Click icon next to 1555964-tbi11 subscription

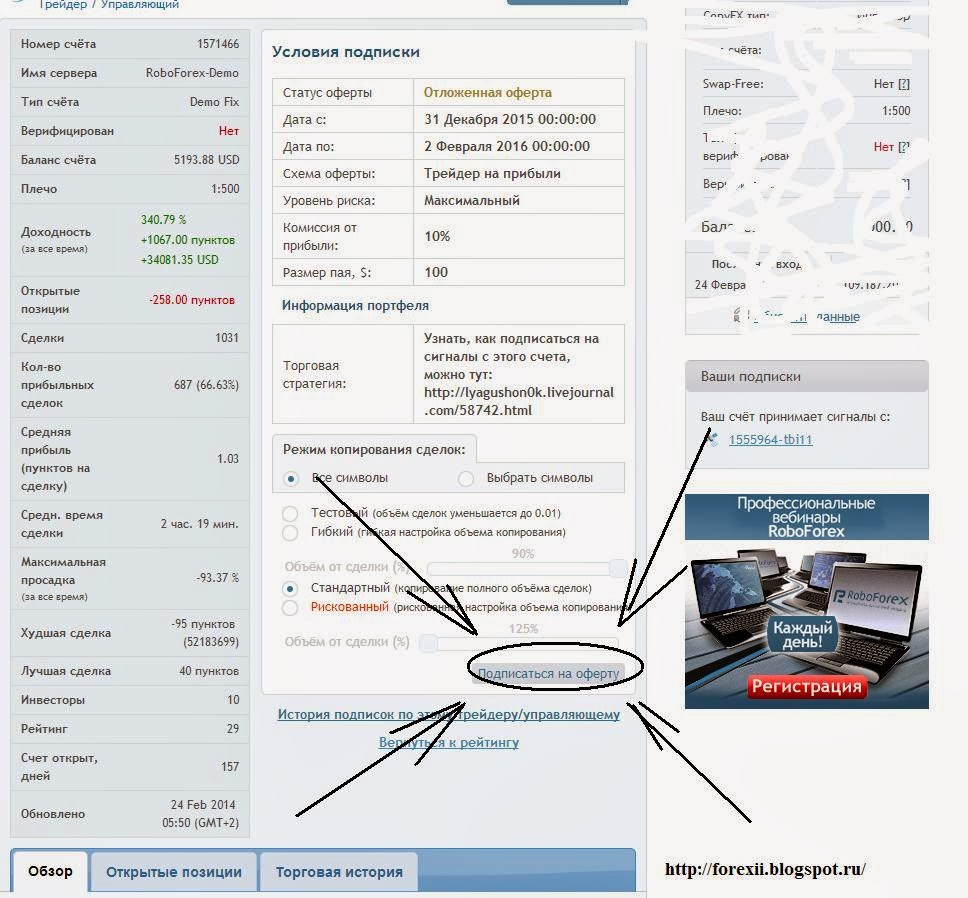[713, 439]
